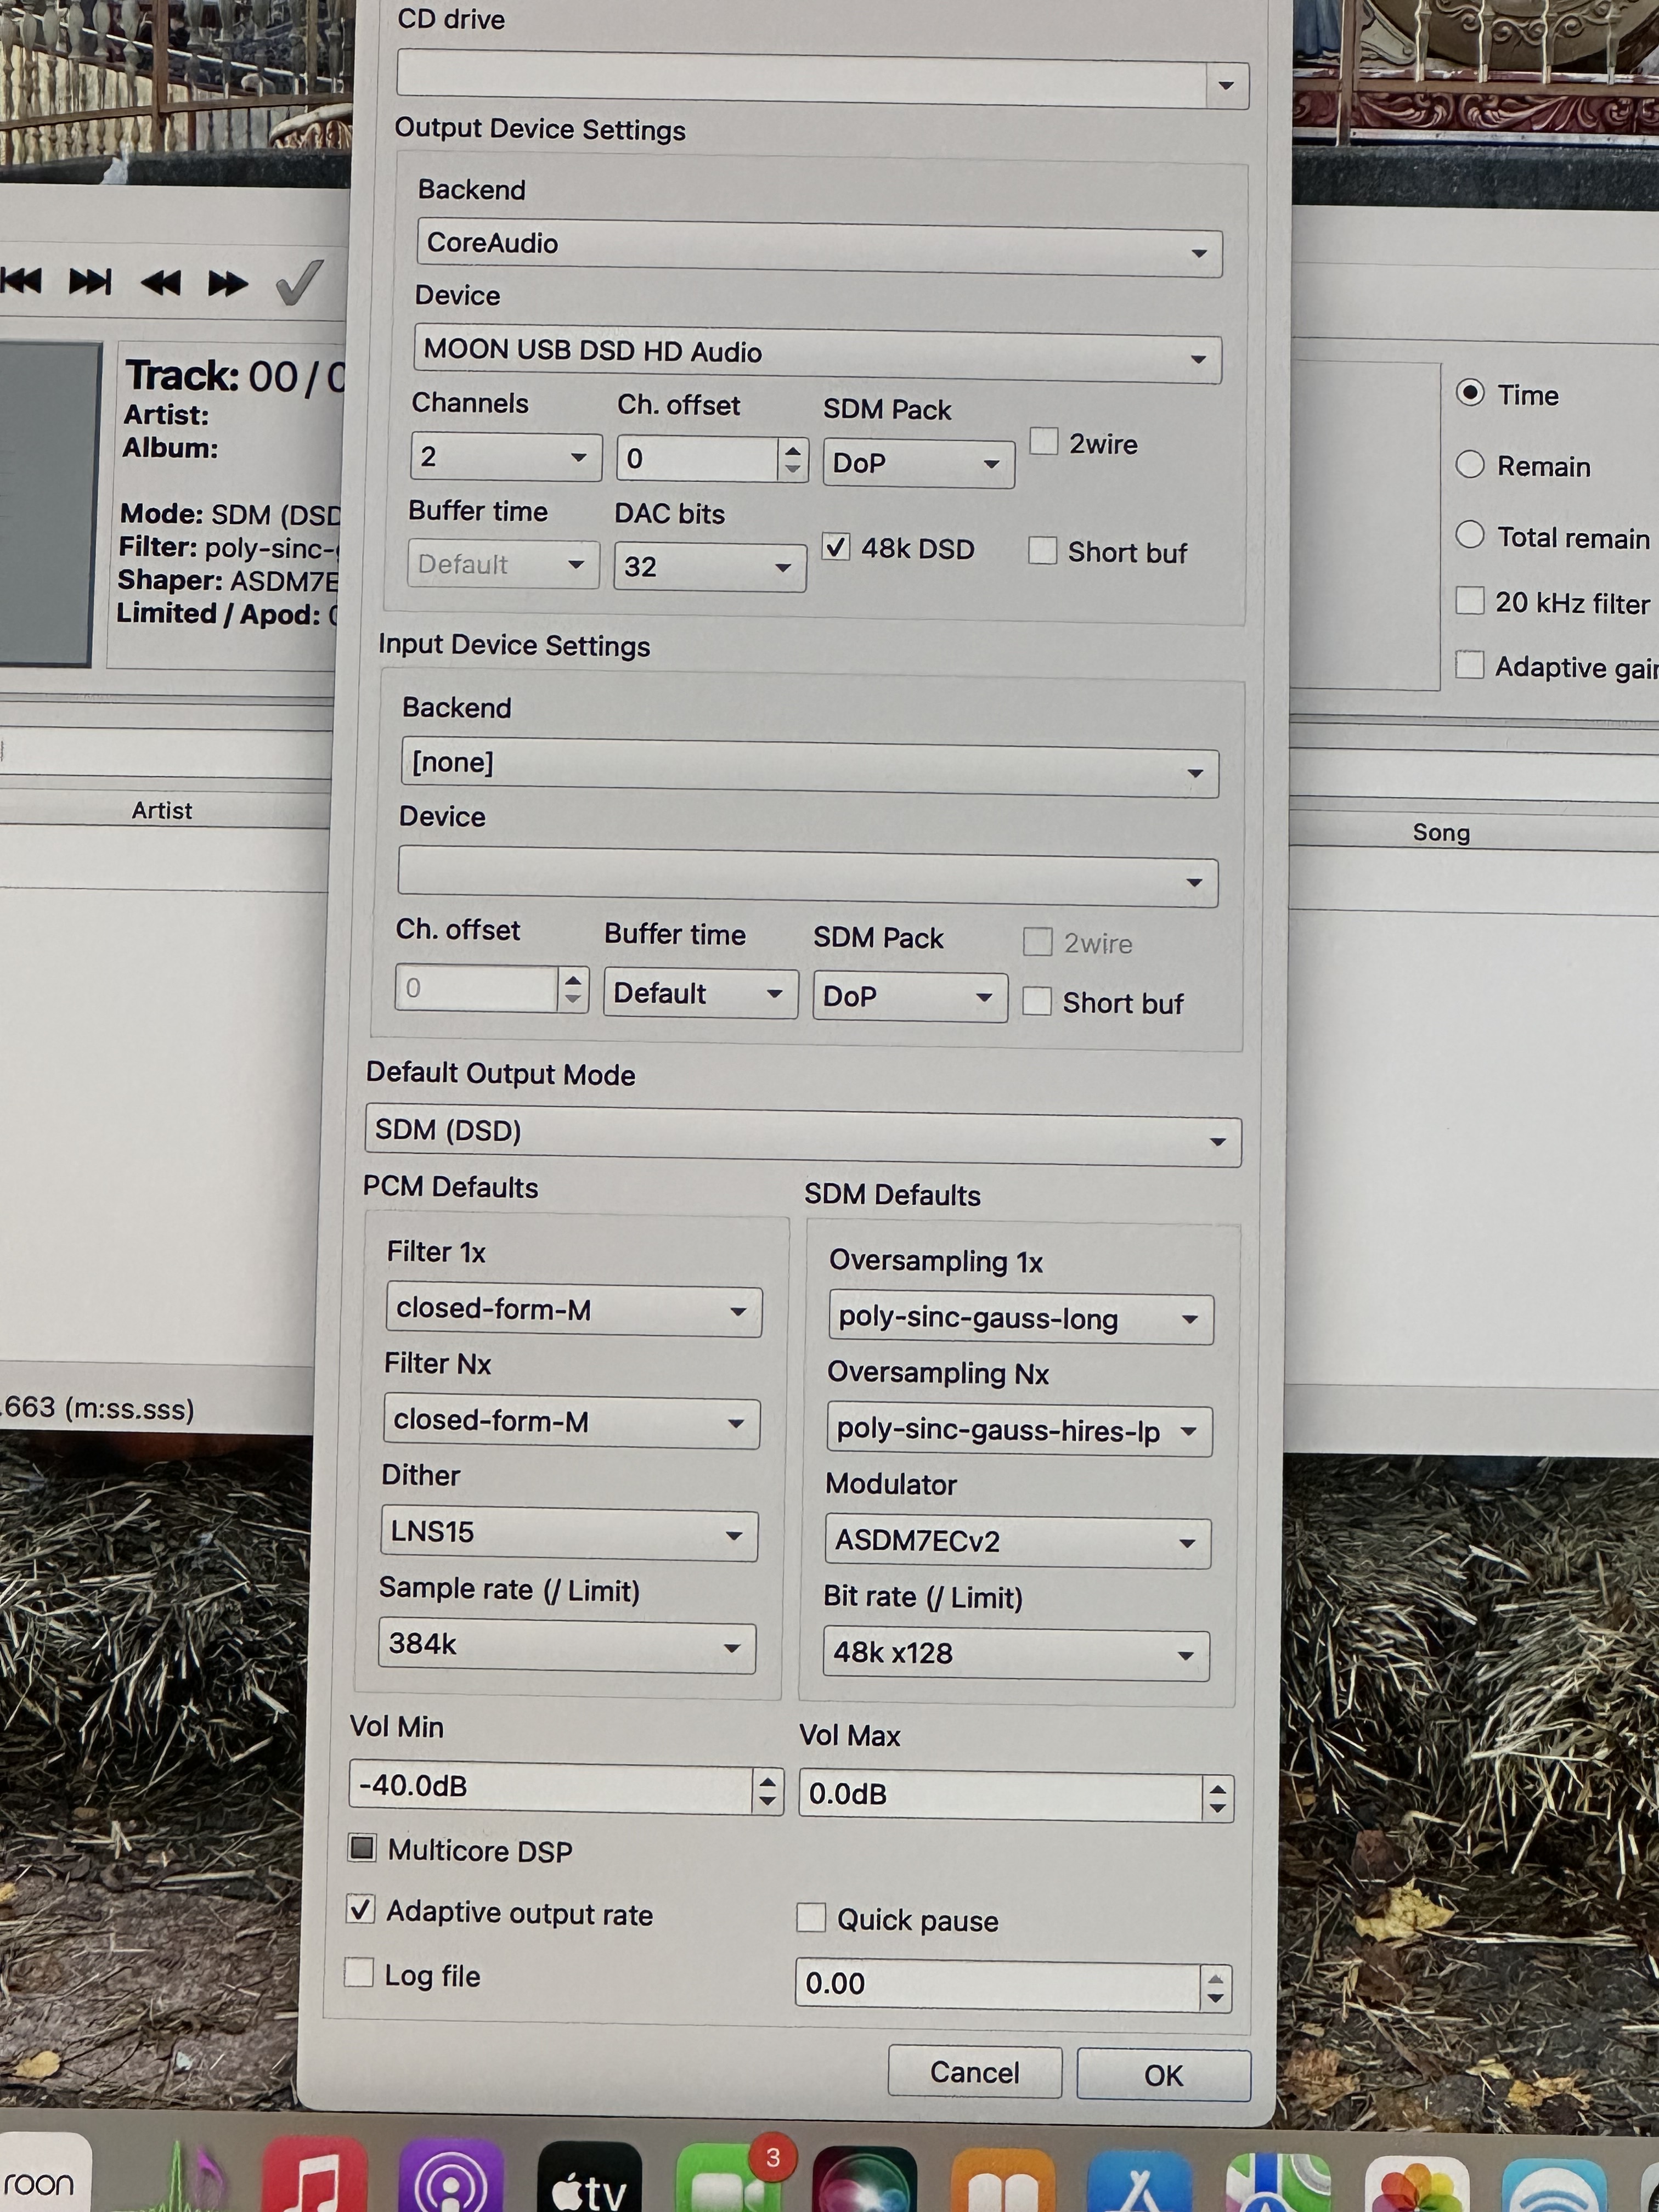Enable Adaptive gain in main window
This screenshot has width=1659, height=2212.
point(1470,664)
